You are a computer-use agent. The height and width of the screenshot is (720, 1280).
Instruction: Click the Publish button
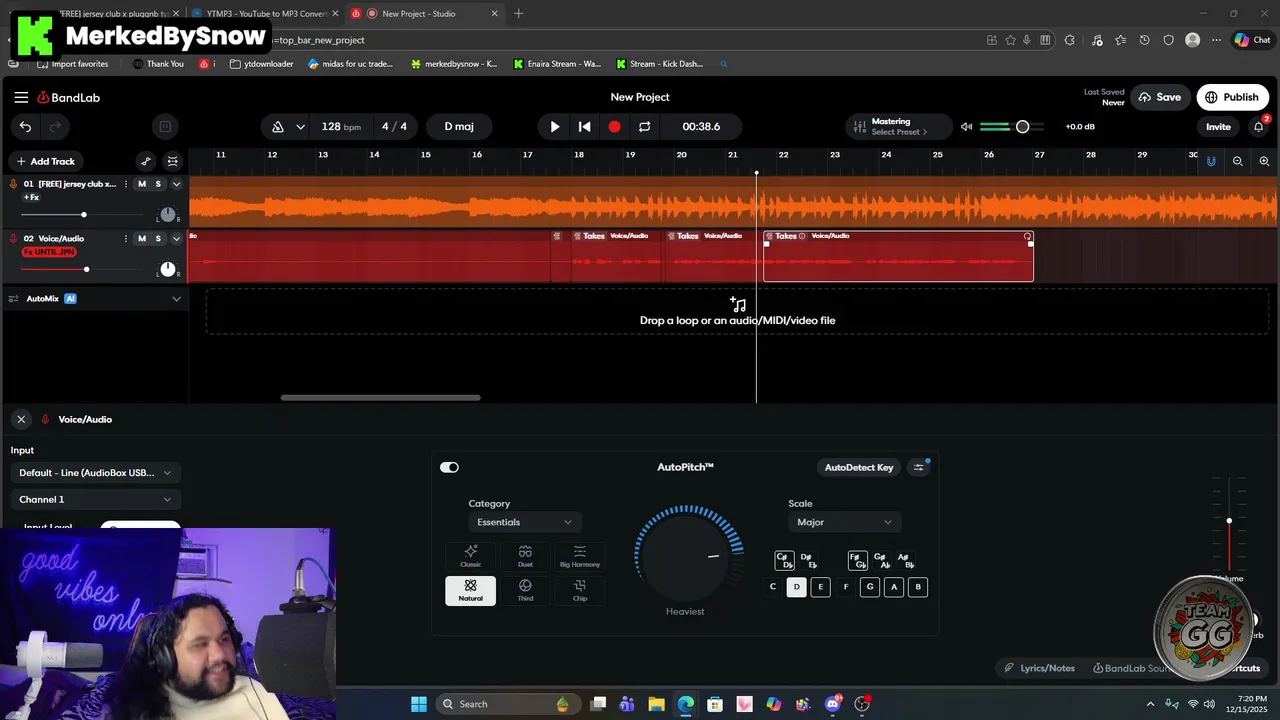point(1232,97)
